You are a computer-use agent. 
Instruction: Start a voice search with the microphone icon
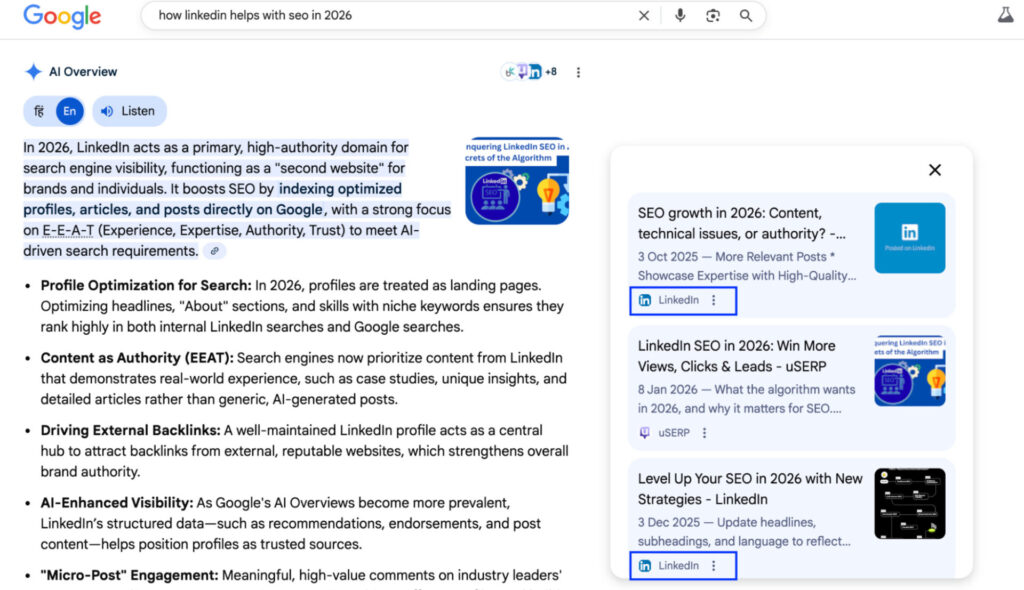[x=680, y=16]
